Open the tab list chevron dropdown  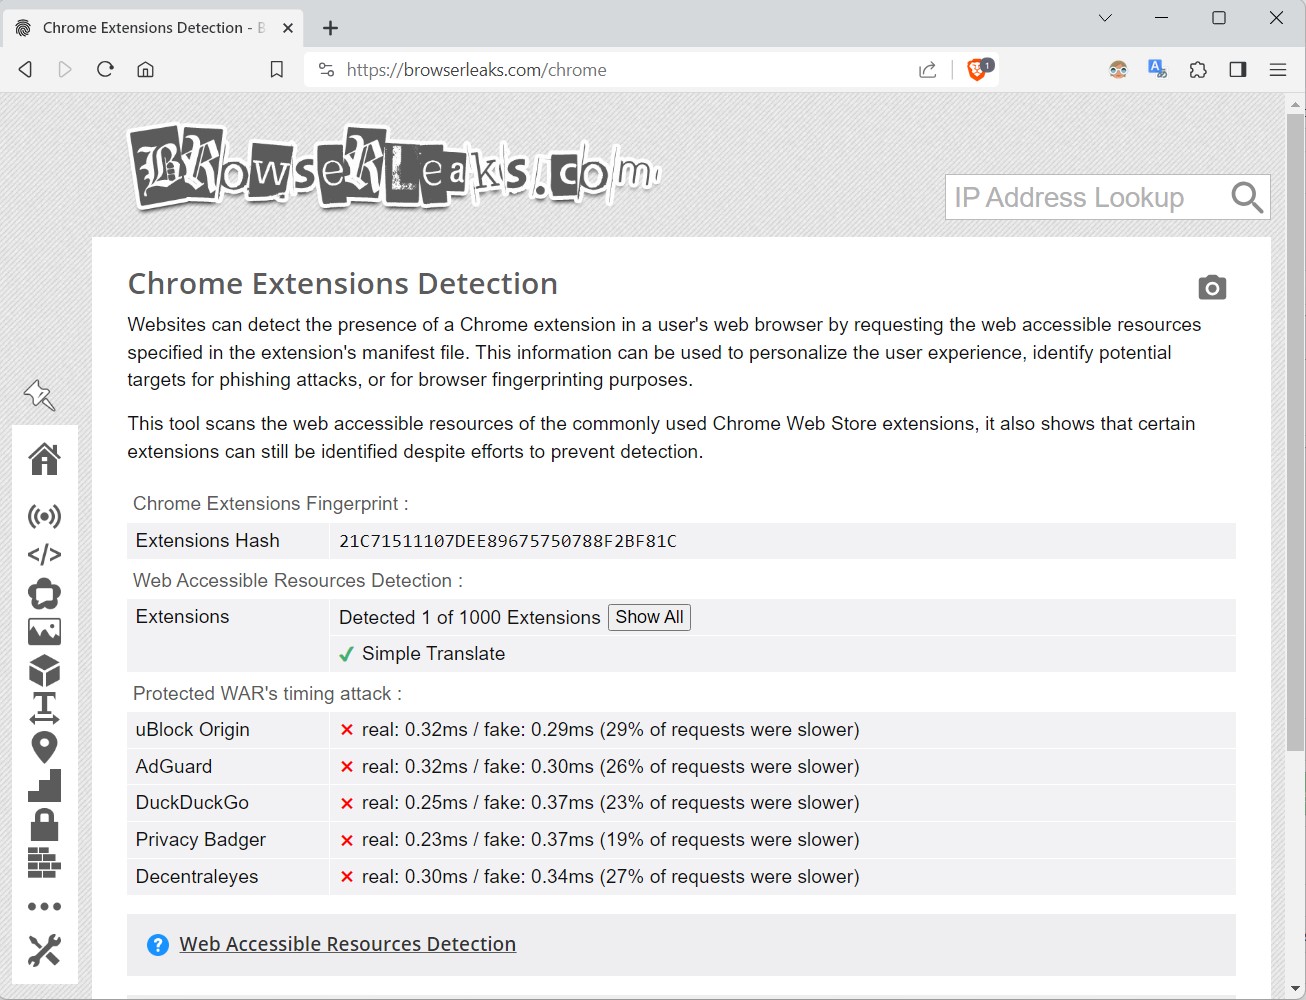point(1104,18)
